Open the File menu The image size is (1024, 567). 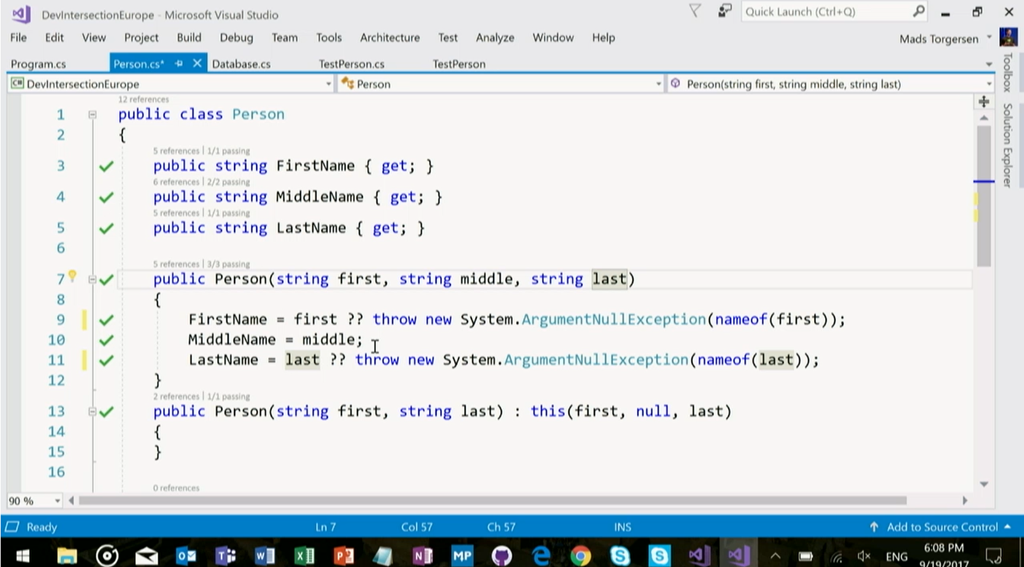click(x=18, y=37)
